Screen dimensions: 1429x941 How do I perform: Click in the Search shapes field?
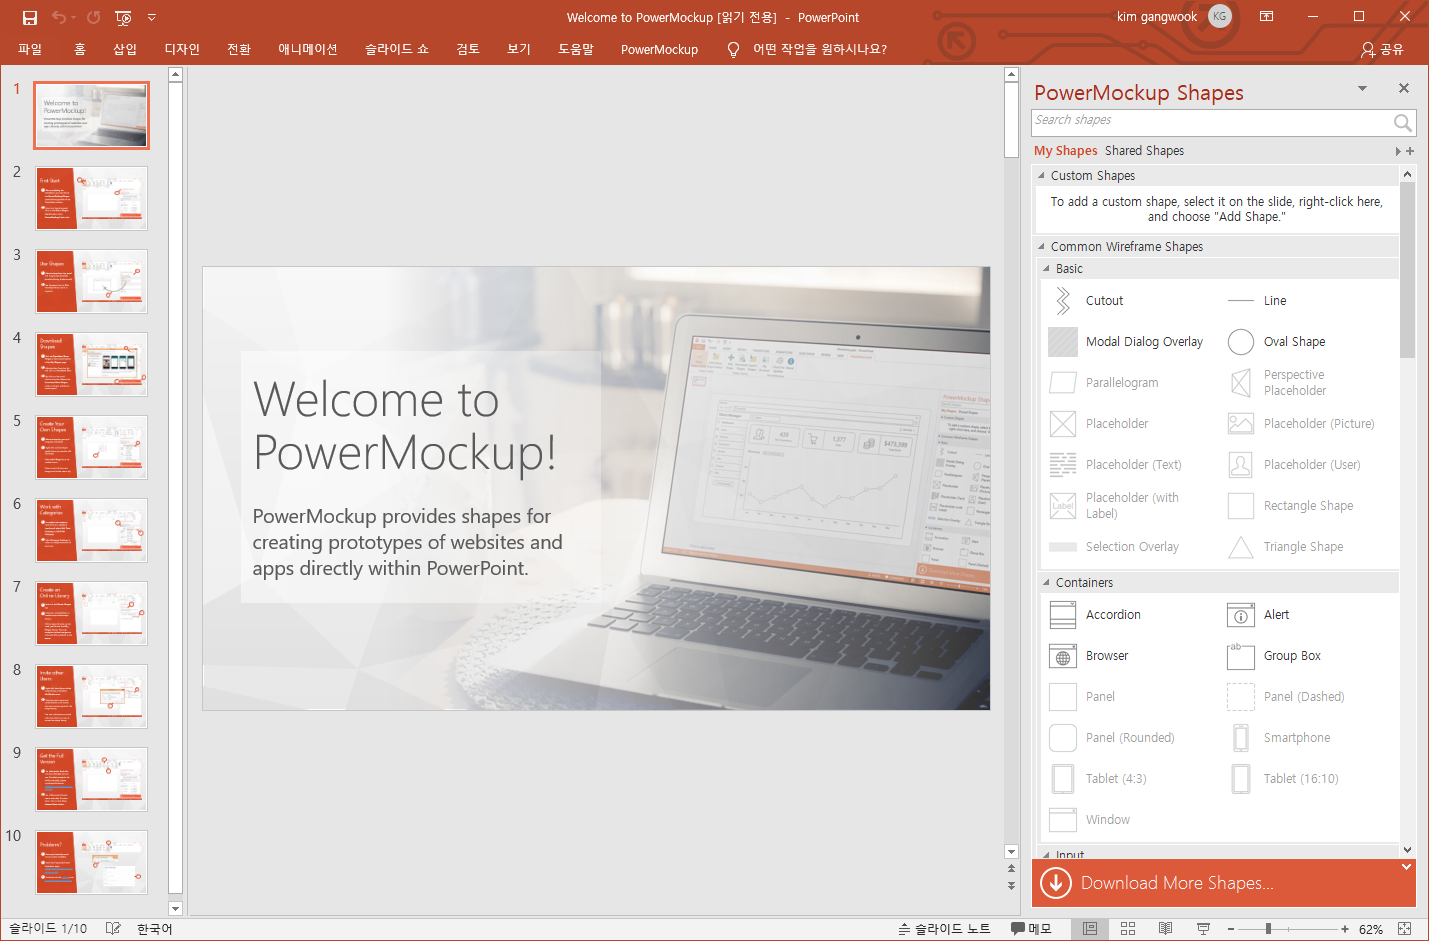1210,122
